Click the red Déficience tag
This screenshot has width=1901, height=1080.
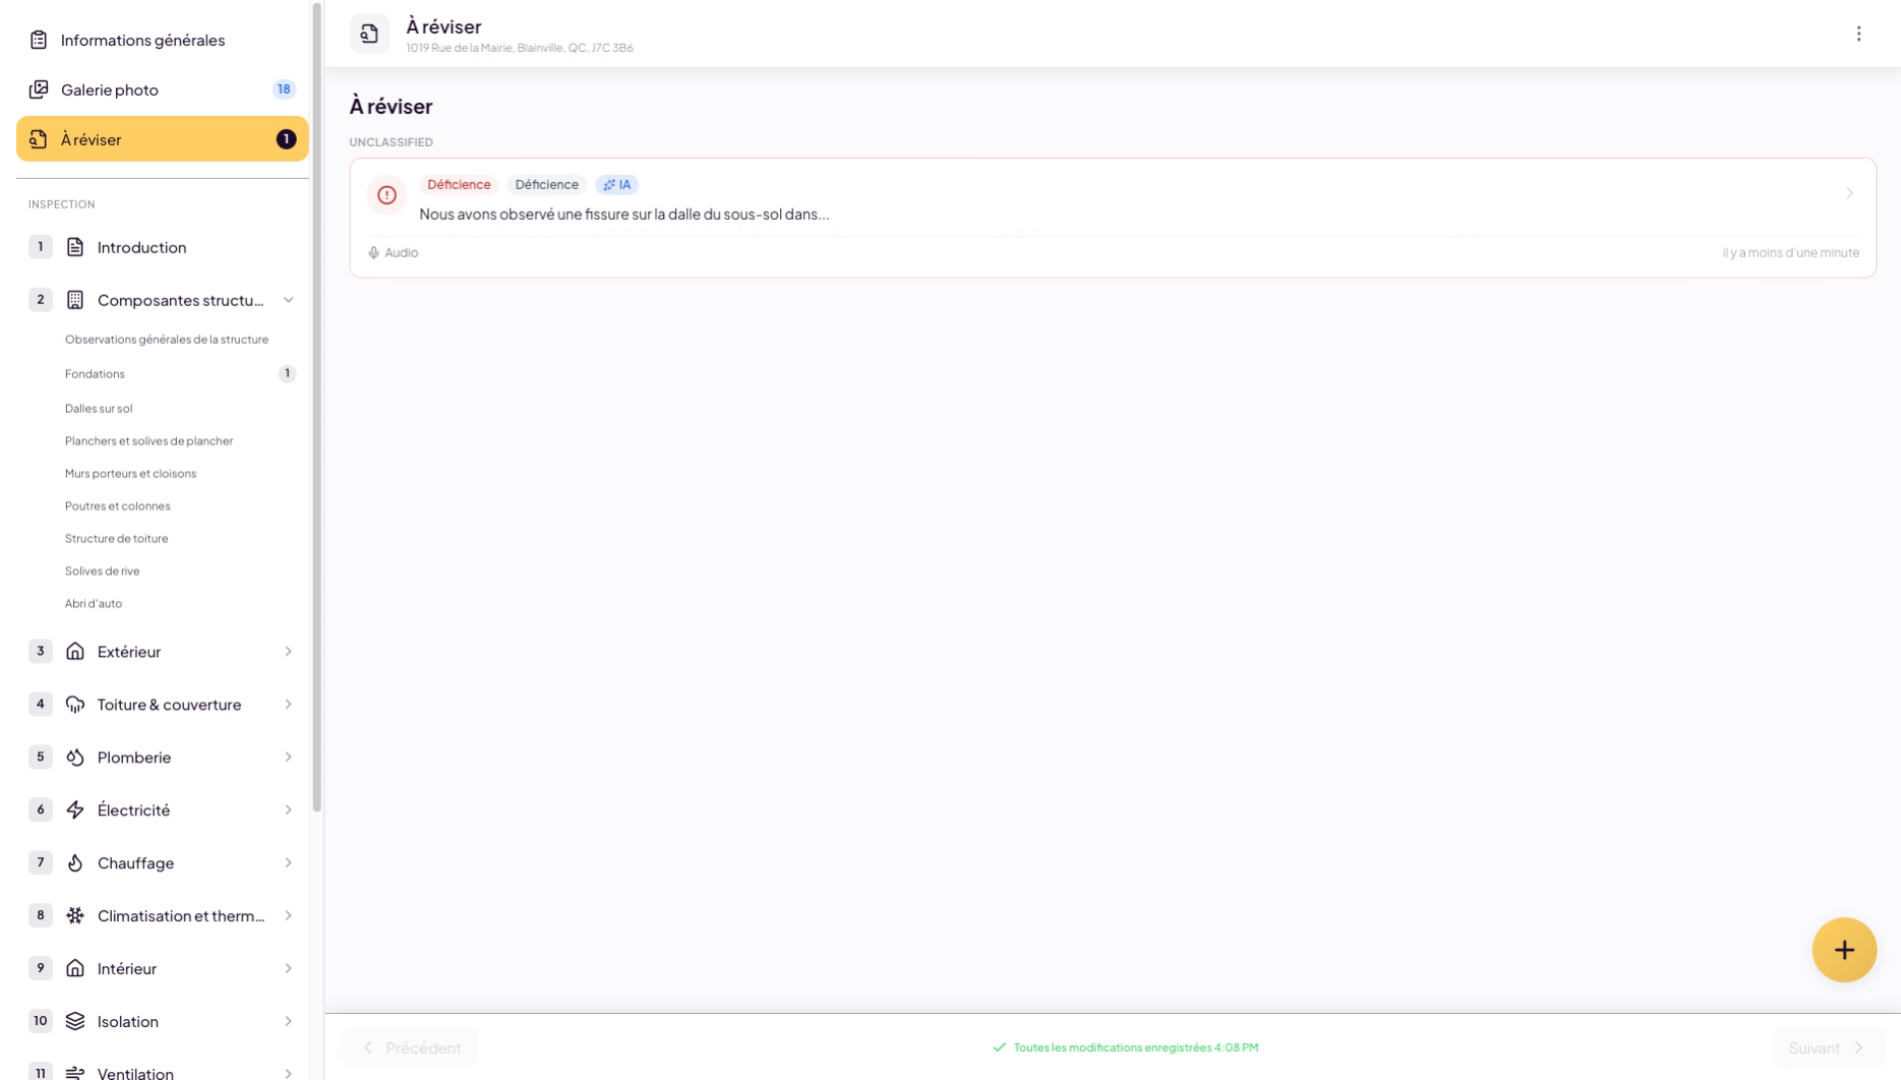[459, 185]
